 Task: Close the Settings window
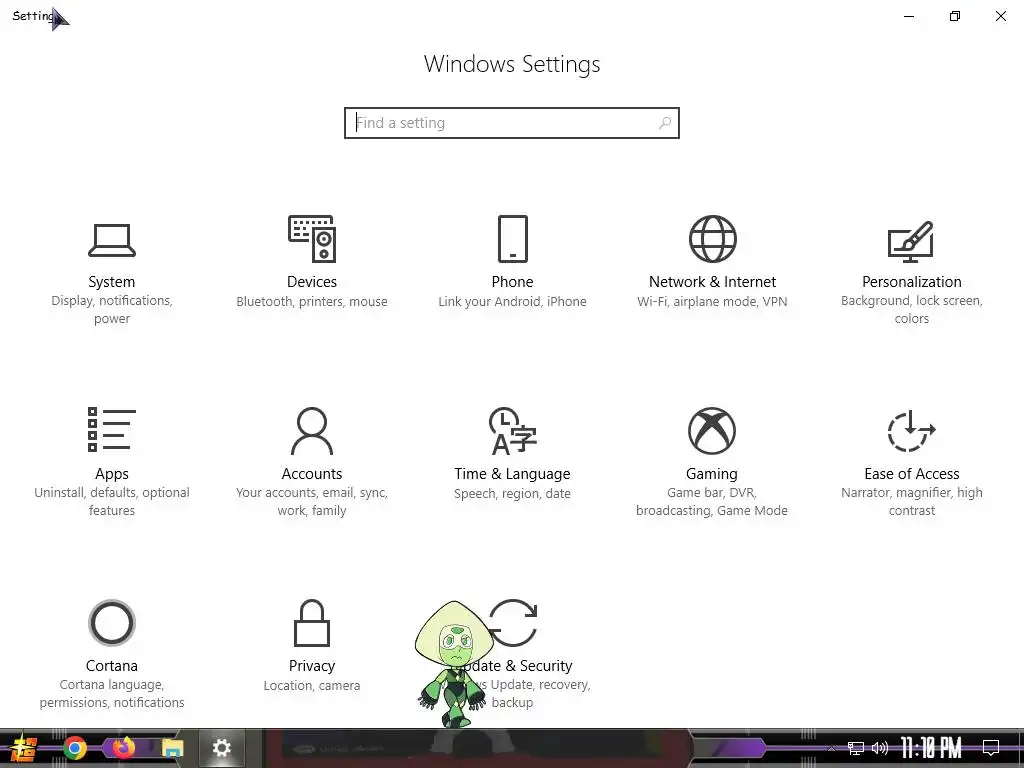coord(1000,16)
